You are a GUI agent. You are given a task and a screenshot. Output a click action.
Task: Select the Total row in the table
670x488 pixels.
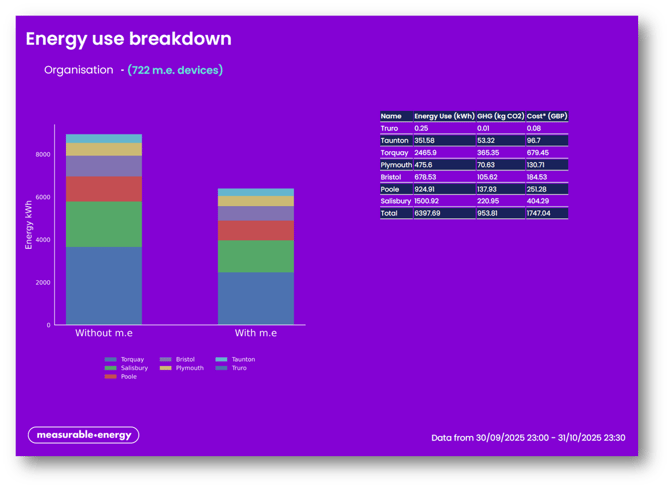[x=474, y=213]
